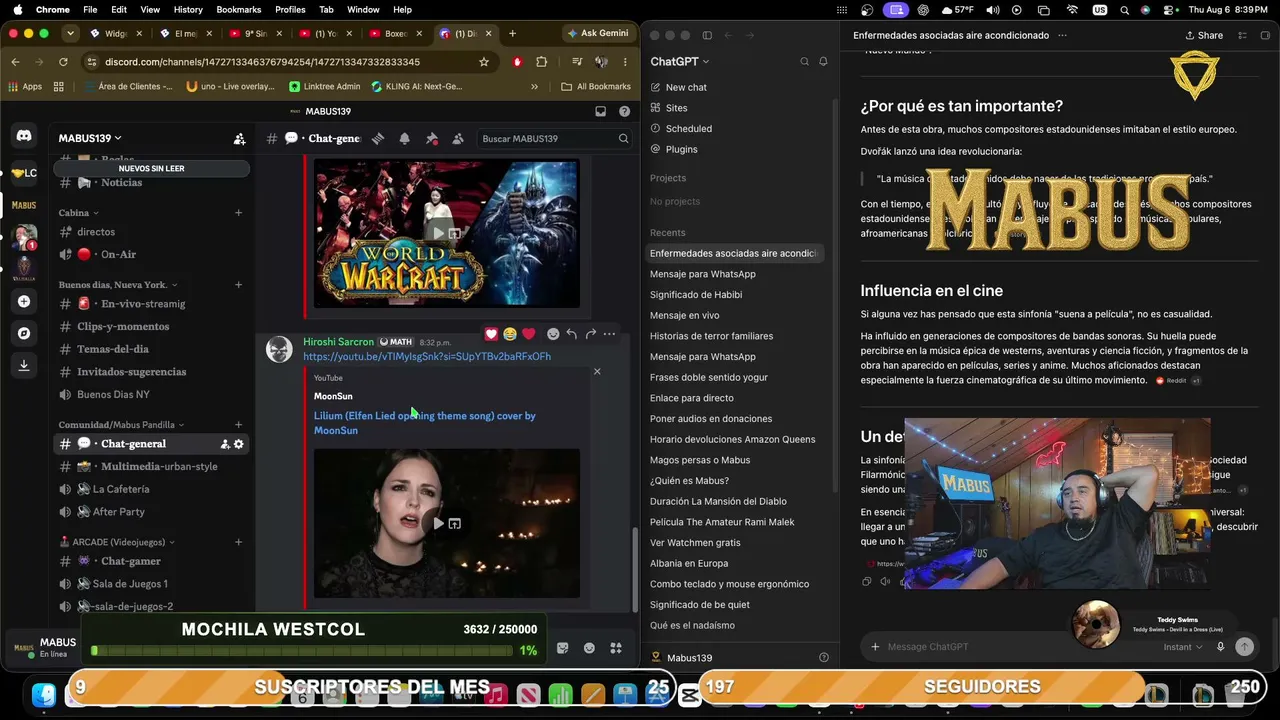Viewport: 1280px width, 720px height.
Task: Play the Lilium cover video thumbnail
Action: tap(438, 524)
